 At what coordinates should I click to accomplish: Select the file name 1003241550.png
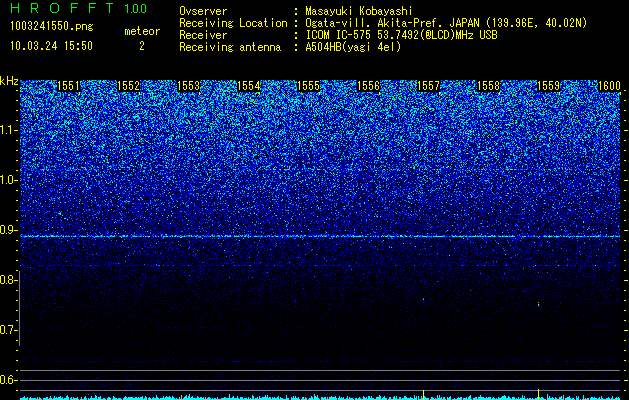(52, 26)
